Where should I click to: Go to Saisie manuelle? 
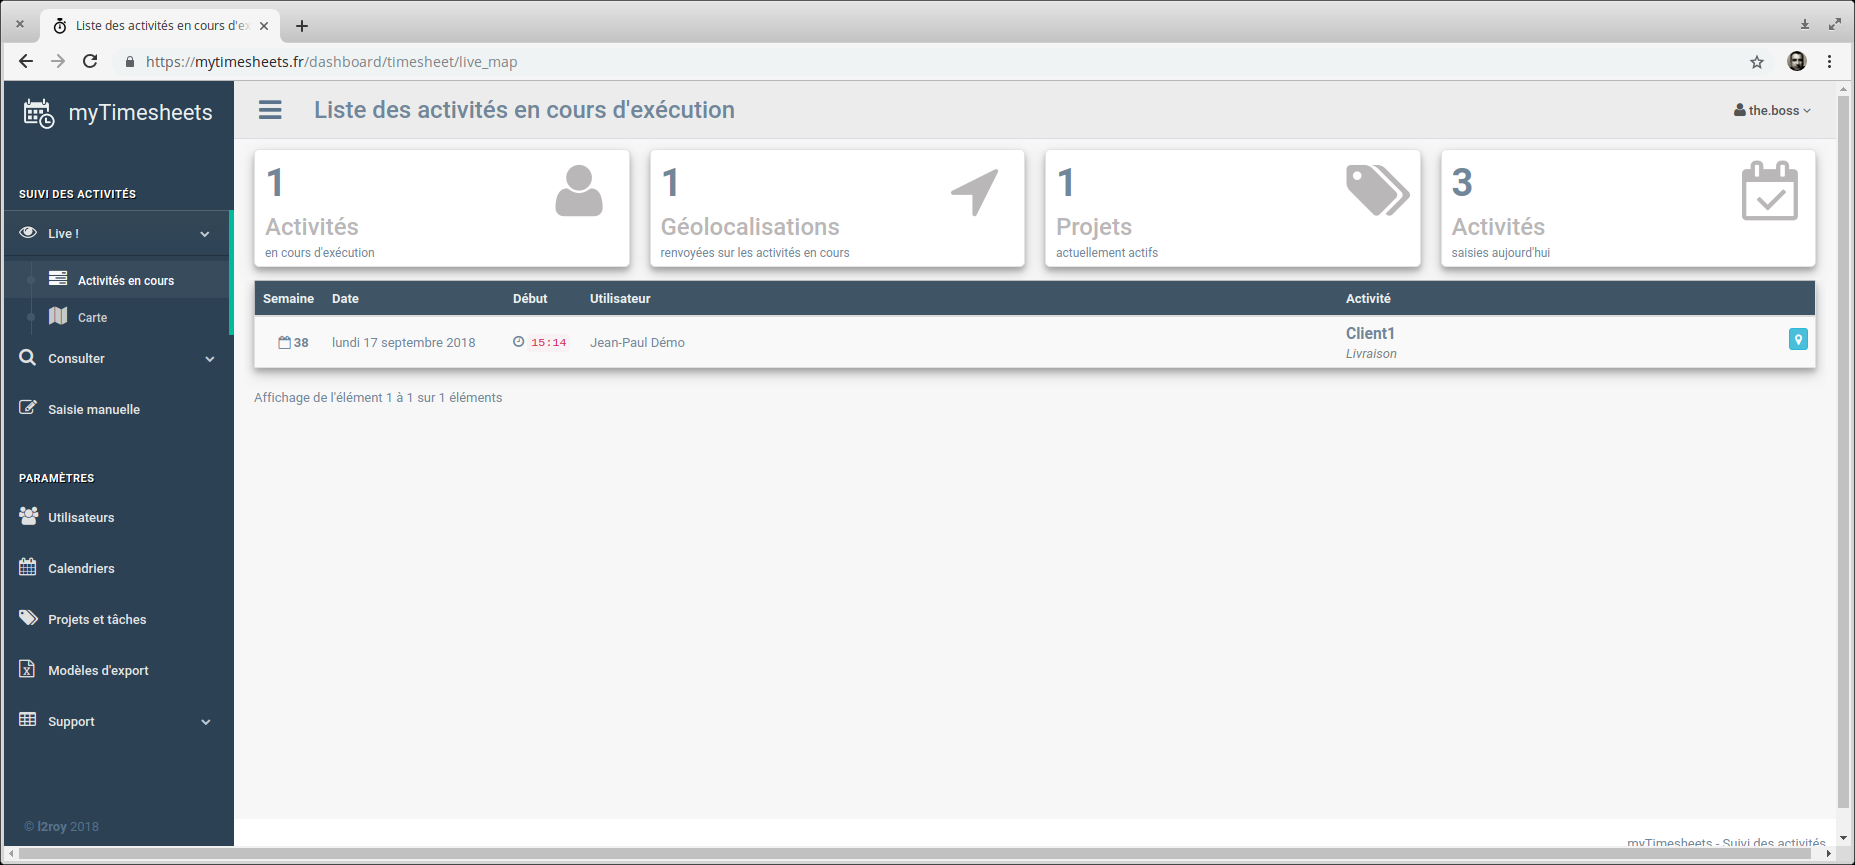click(94, 410)
